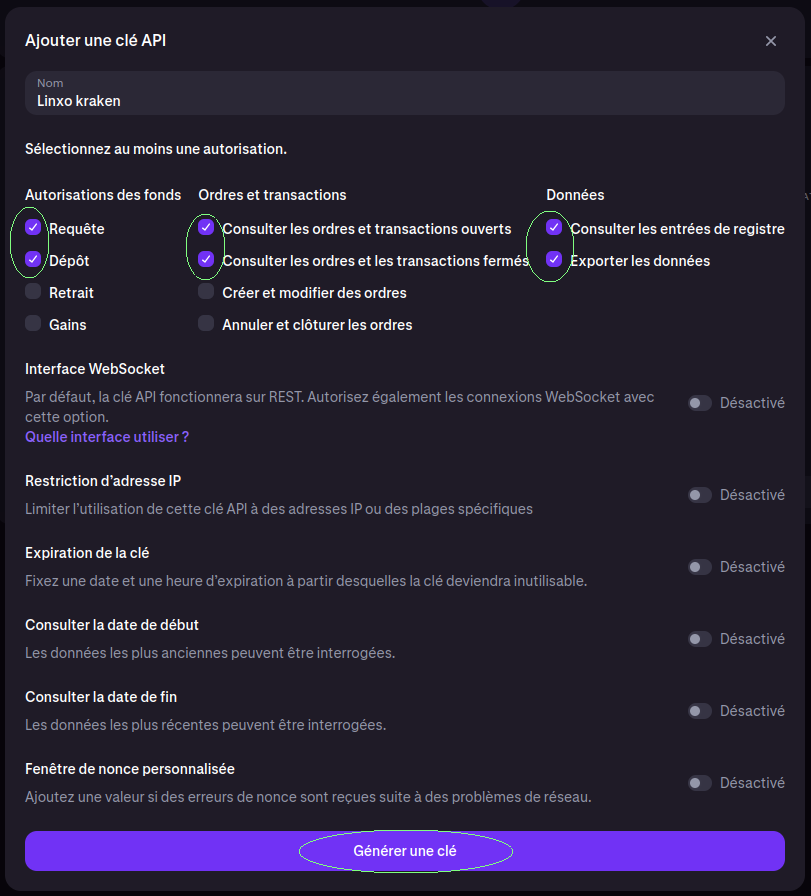Close the Ajouter une clé API dialog

(770, 41)
